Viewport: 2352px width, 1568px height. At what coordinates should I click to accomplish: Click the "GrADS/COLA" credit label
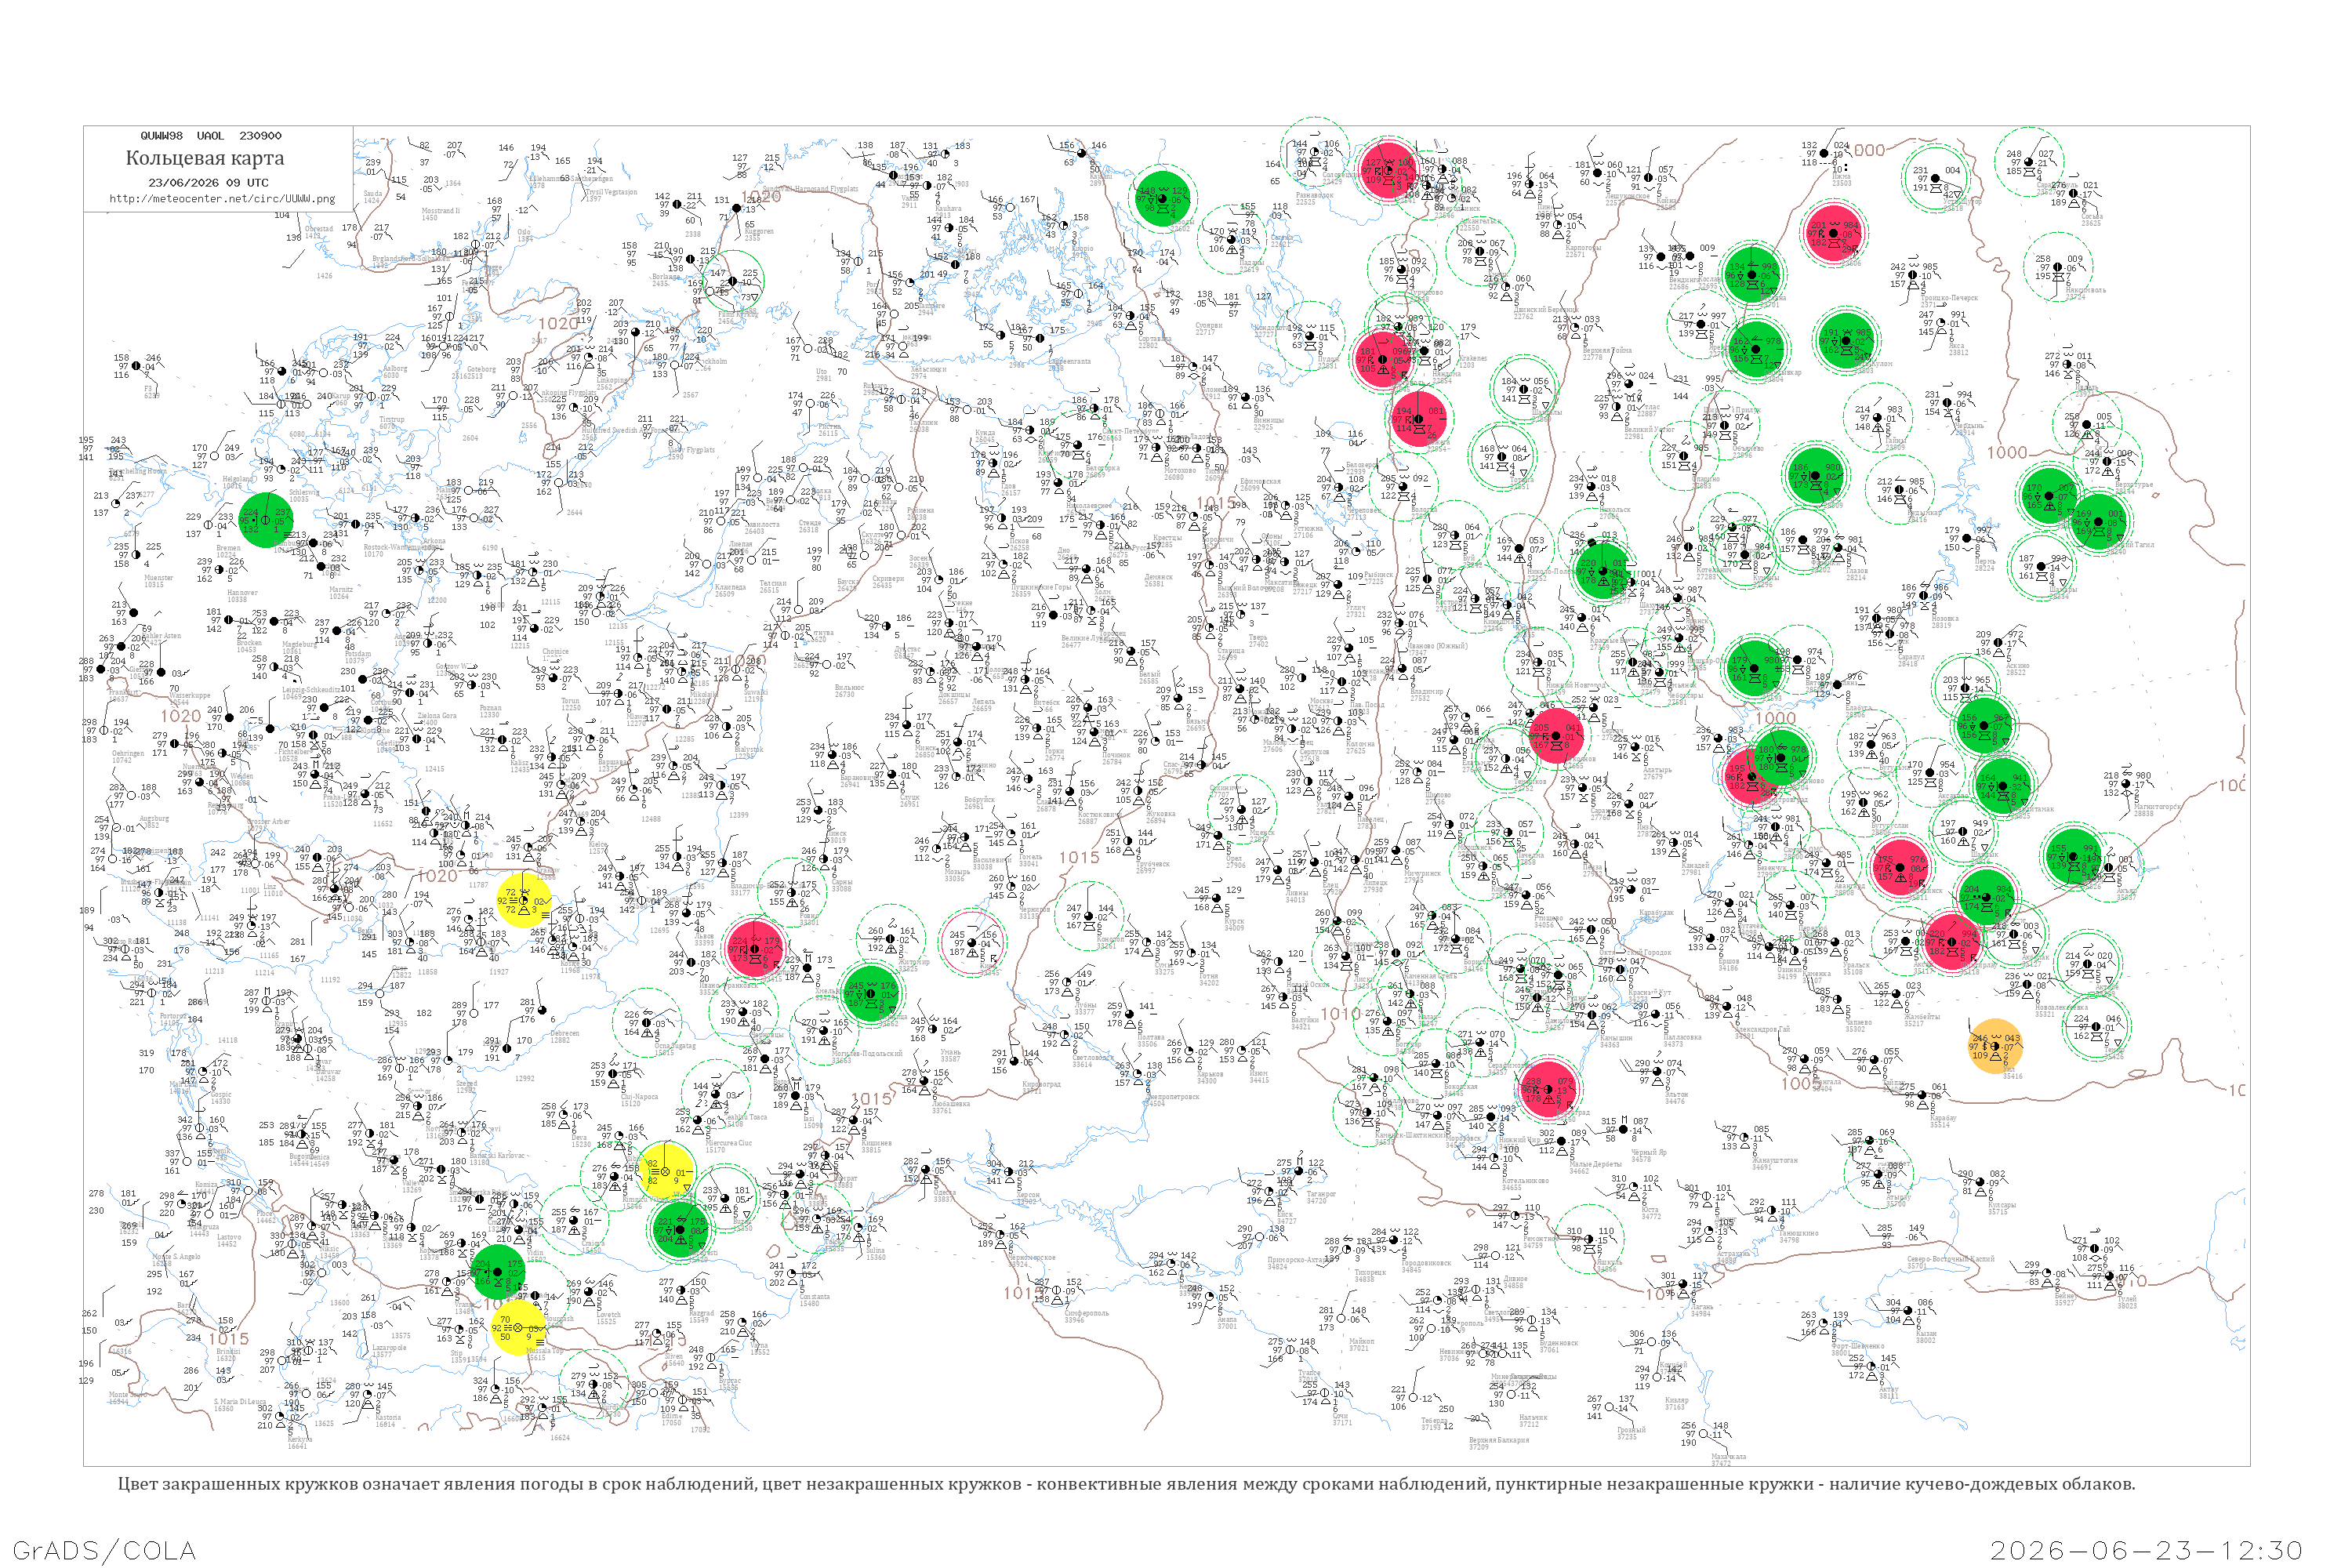104,1550
